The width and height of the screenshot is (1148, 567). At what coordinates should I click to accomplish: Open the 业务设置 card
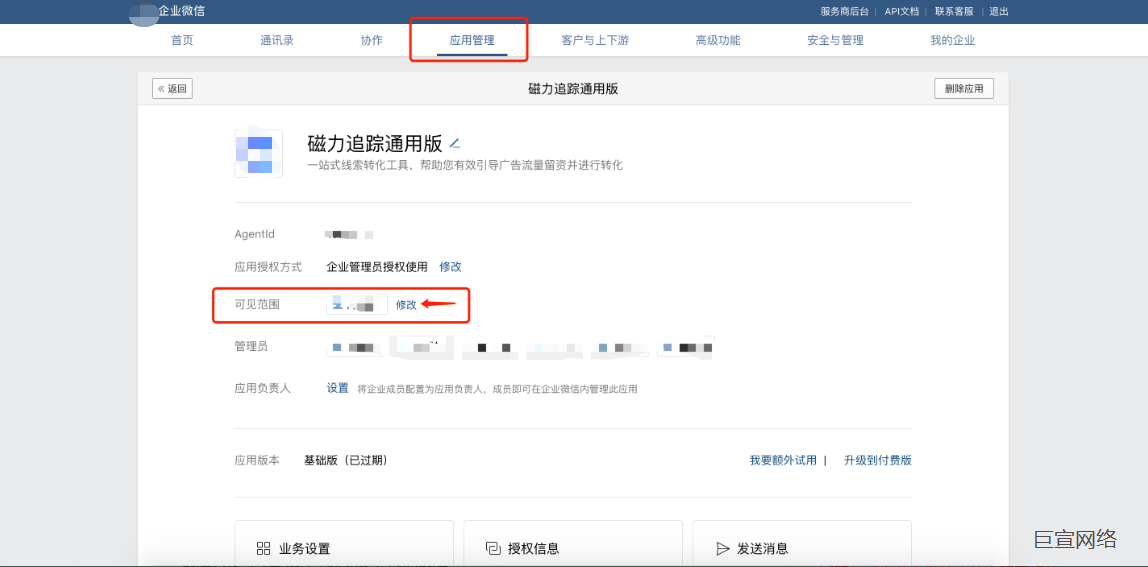pyautogui.click(x=343, y=543)
